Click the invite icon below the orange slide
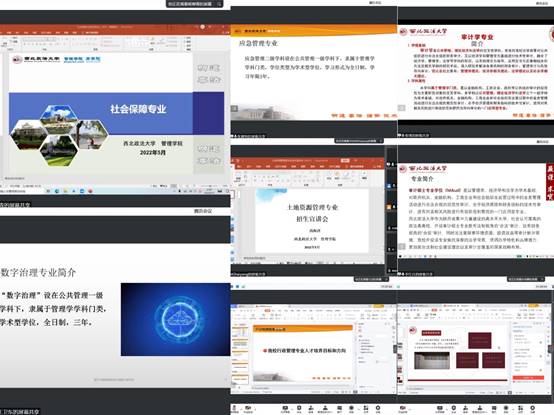 [x=311, y=409]
